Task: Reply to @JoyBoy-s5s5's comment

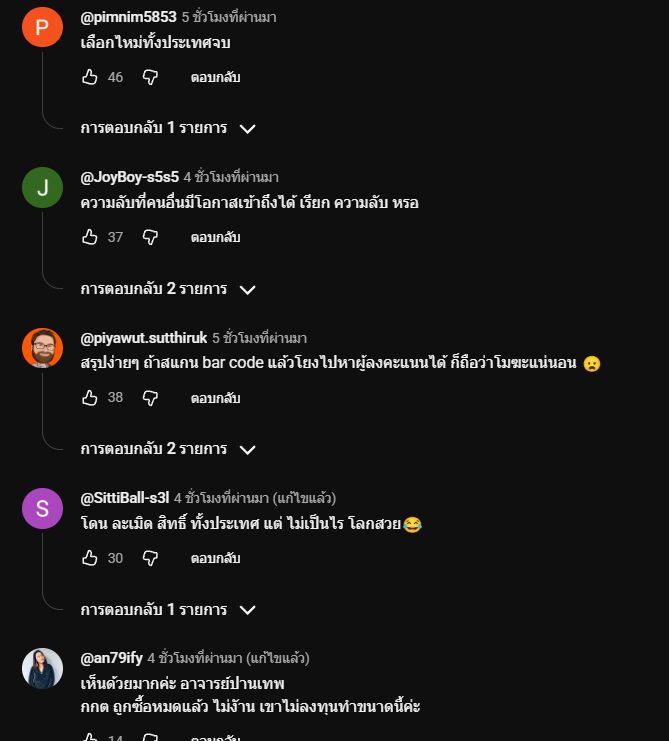Action: (215, 237)
